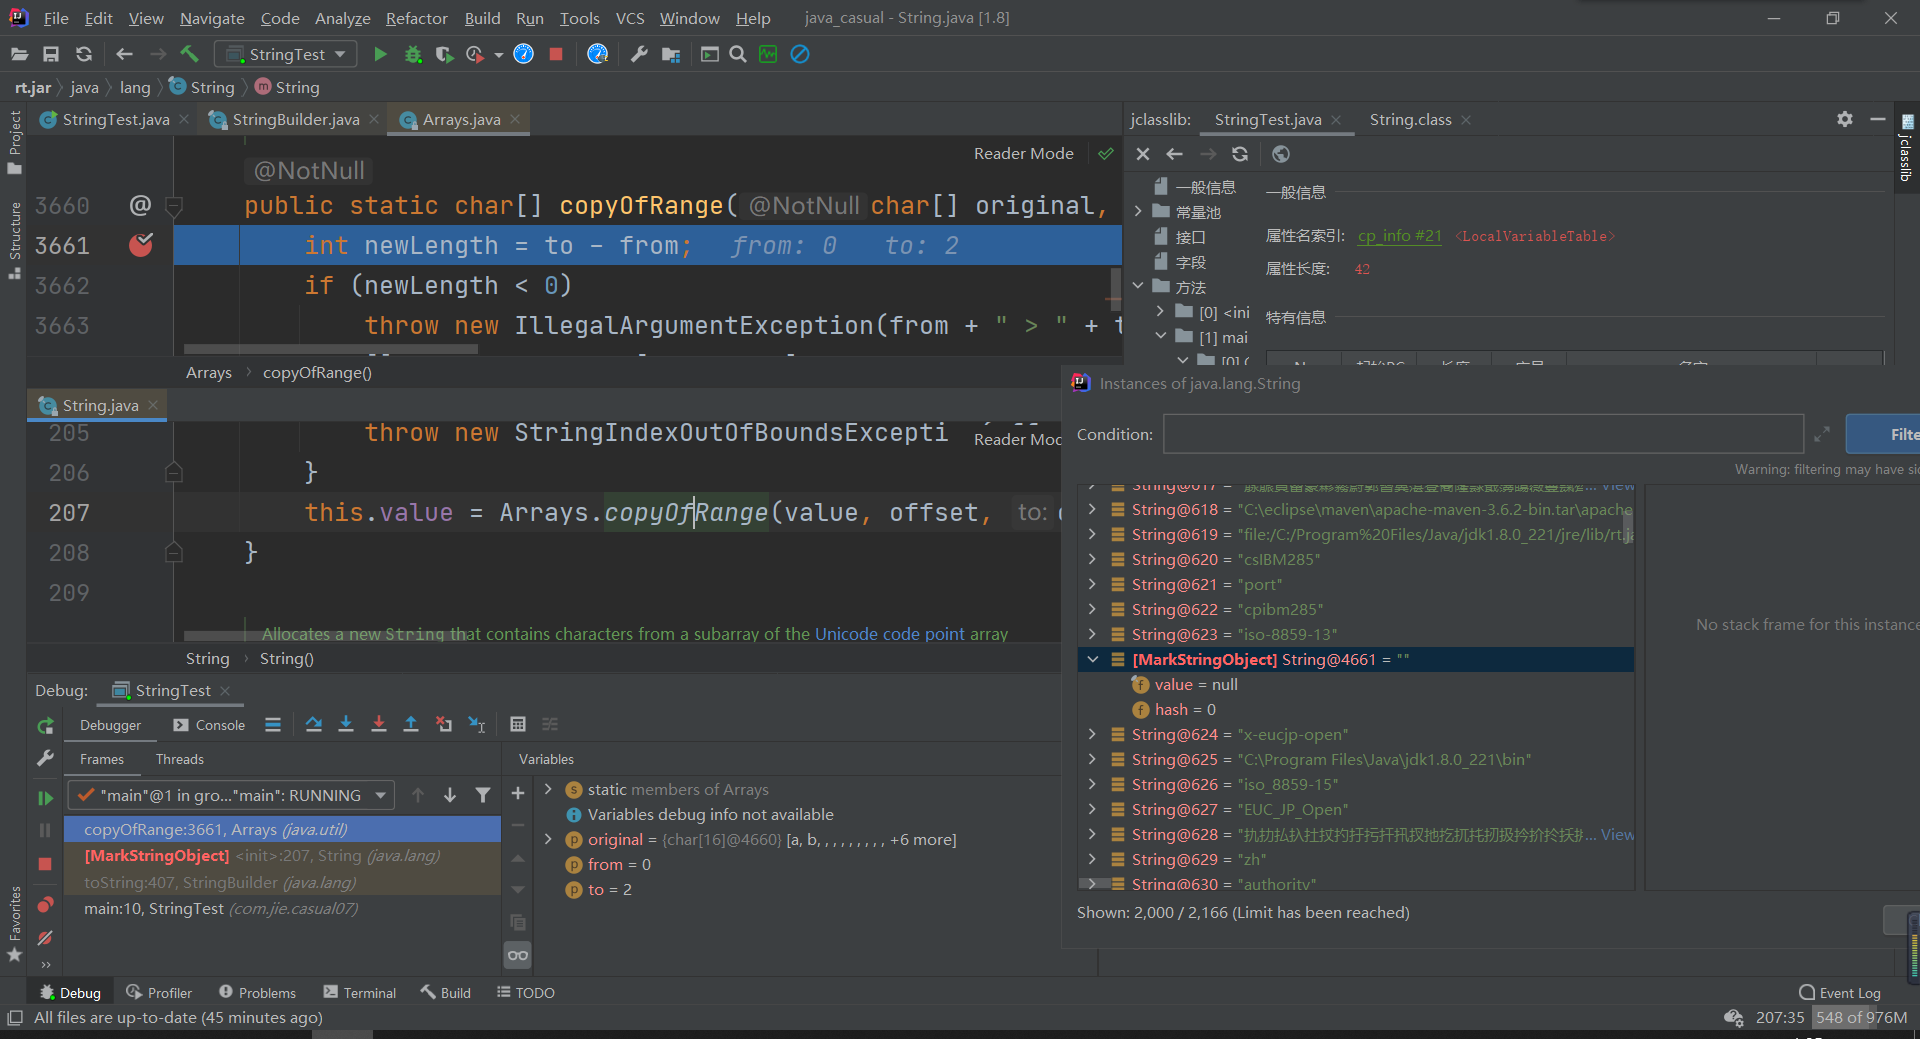The height and width of the screenshot is (1039, 1920).
Task: Select the main:10, StringTest stack frame
Action: [x=282, y=908]
